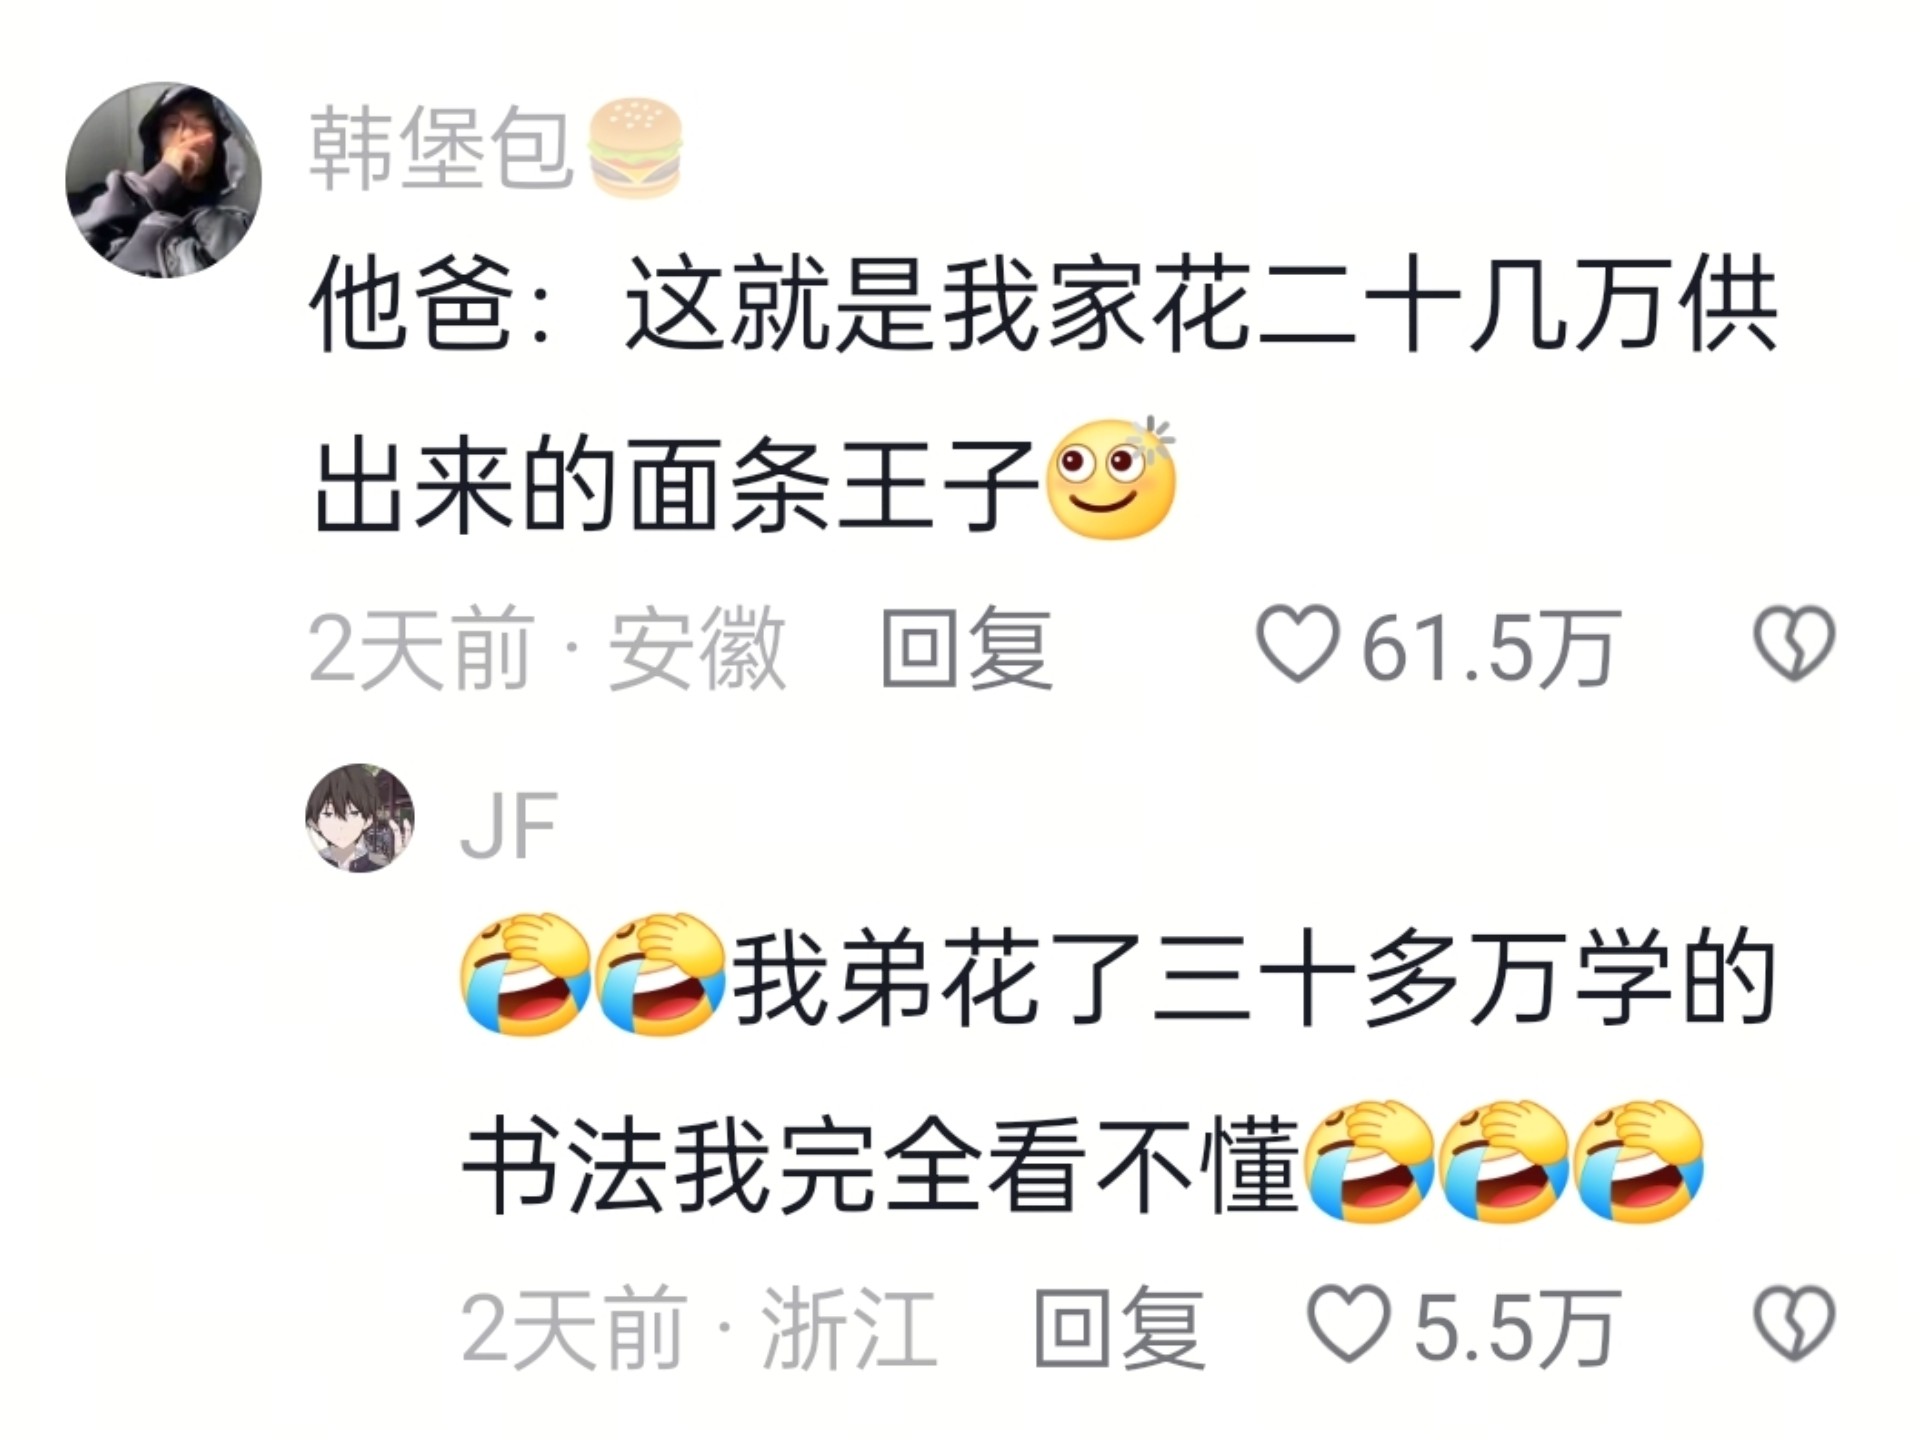1920x1440 pixels.
Task: Tap the 5.5万 like count
Action: pyautogui.click(x=1516, y=1327)
